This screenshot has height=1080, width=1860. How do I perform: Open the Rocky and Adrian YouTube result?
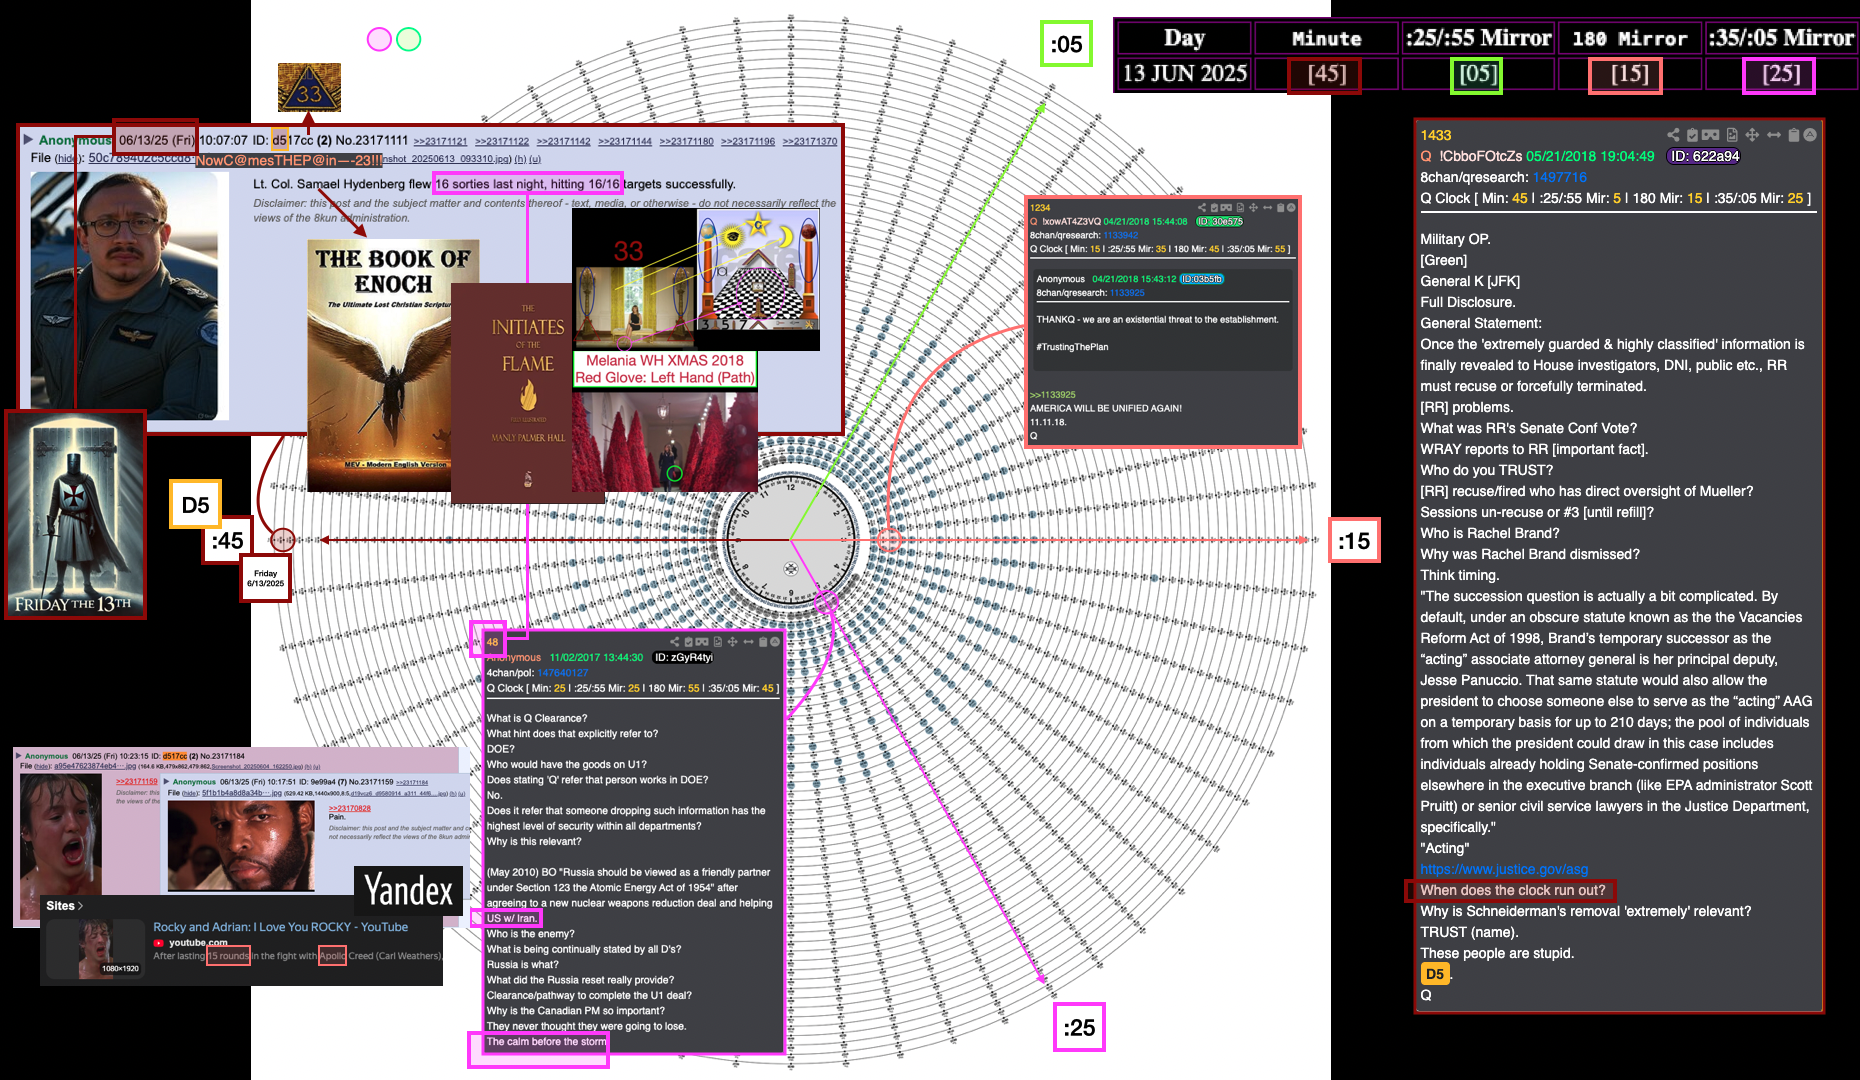click(280, 927)
